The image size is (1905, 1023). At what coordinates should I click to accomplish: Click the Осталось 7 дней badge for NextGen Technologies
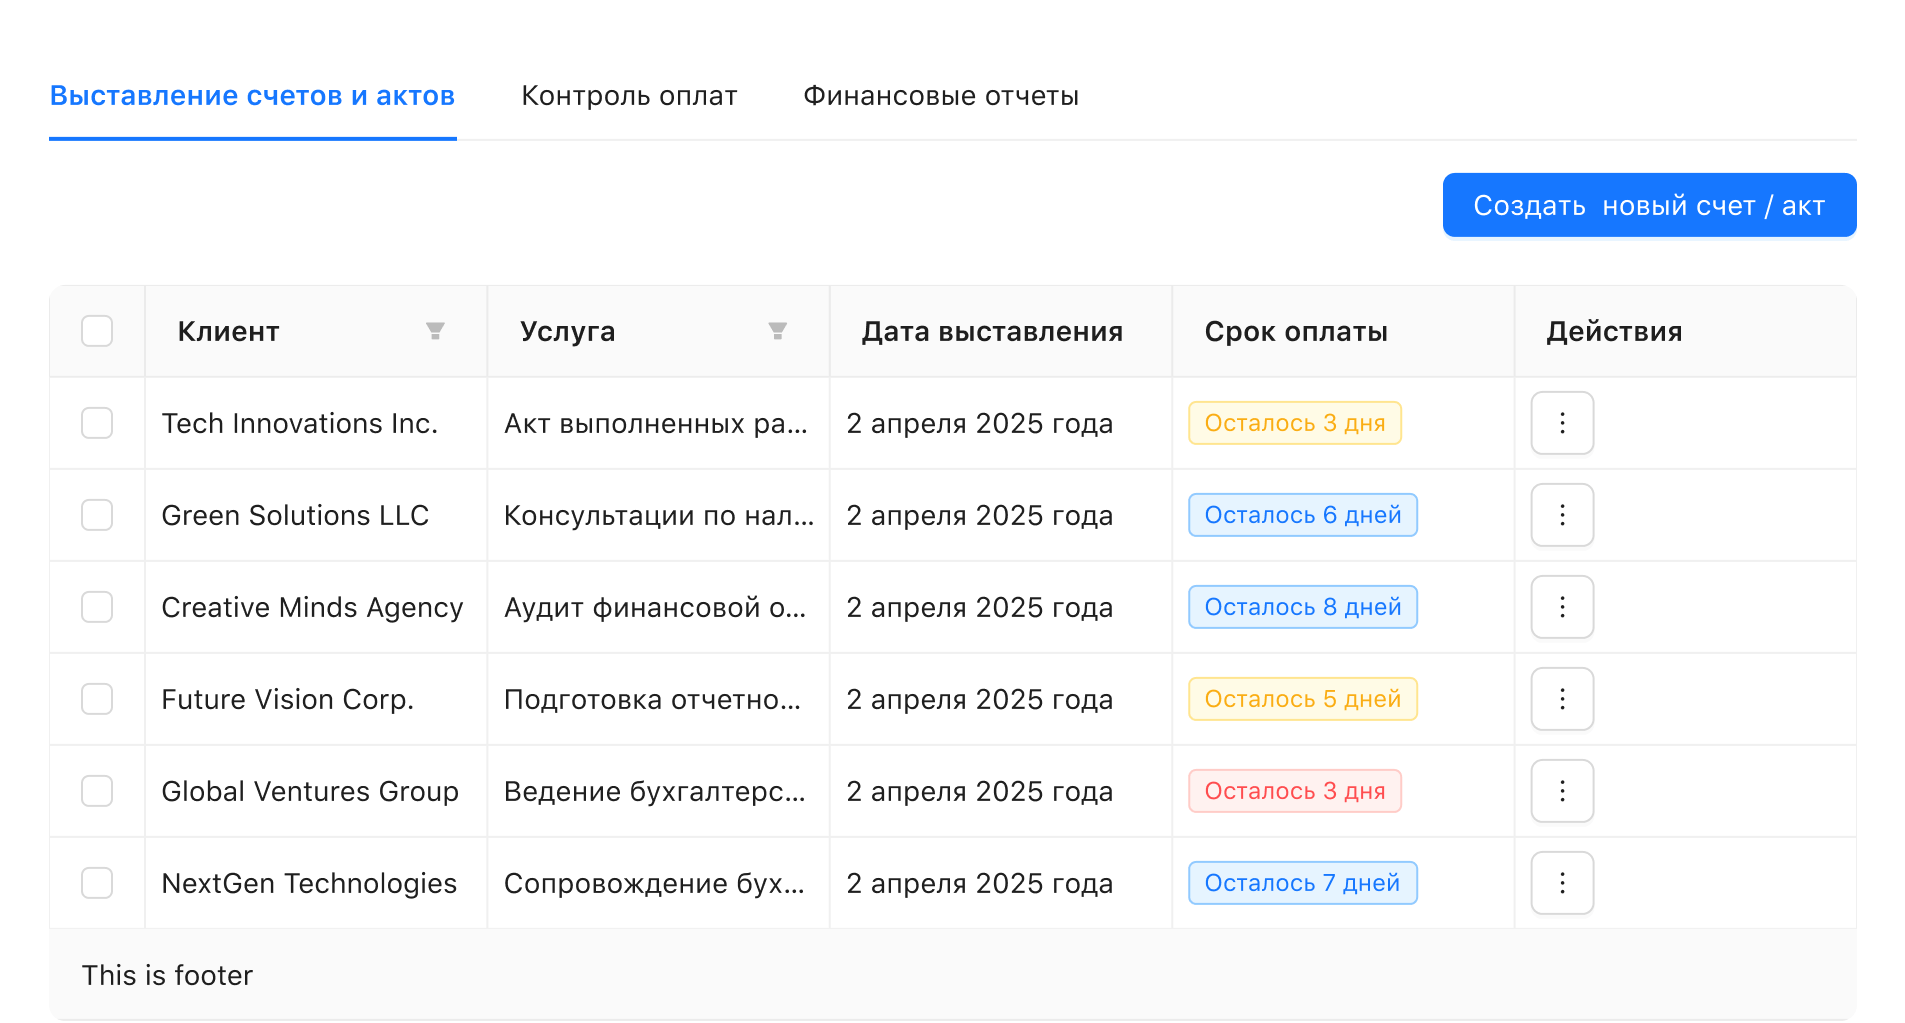(x=1302, y=883)
